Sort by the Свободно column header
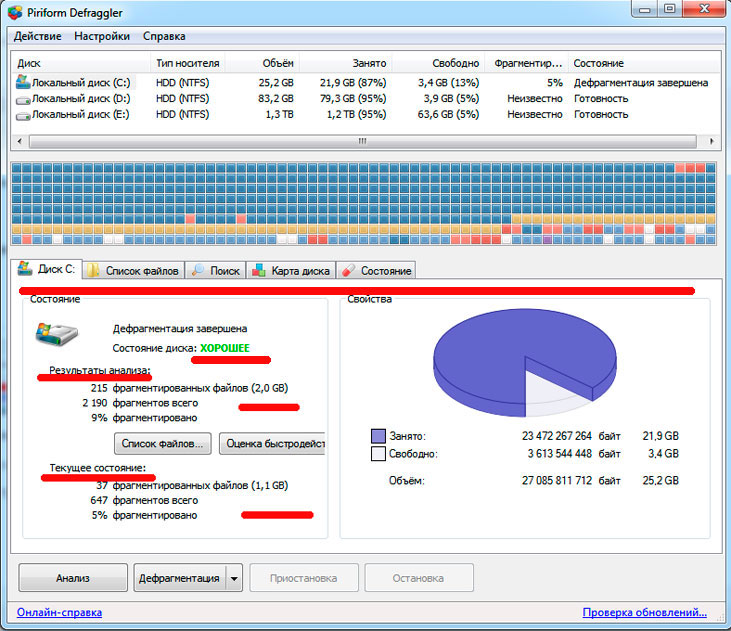 [x=439, y=63]
